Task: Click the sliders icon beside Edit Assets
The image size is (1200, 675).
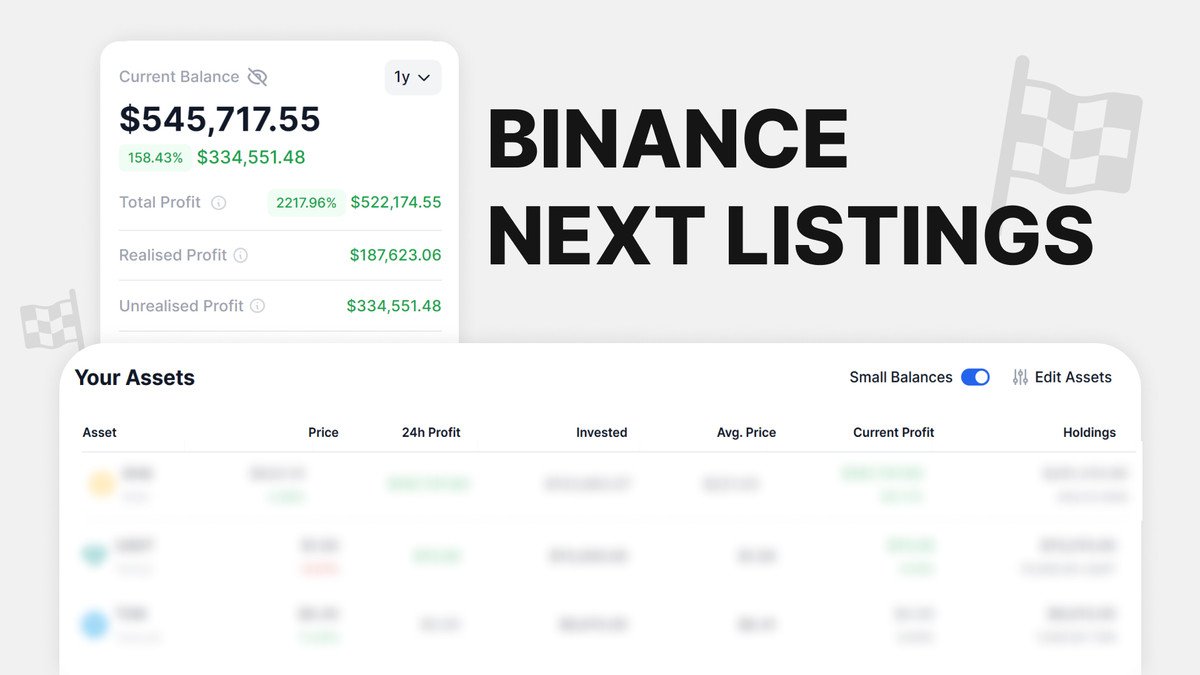Action: click(1020, 377)
